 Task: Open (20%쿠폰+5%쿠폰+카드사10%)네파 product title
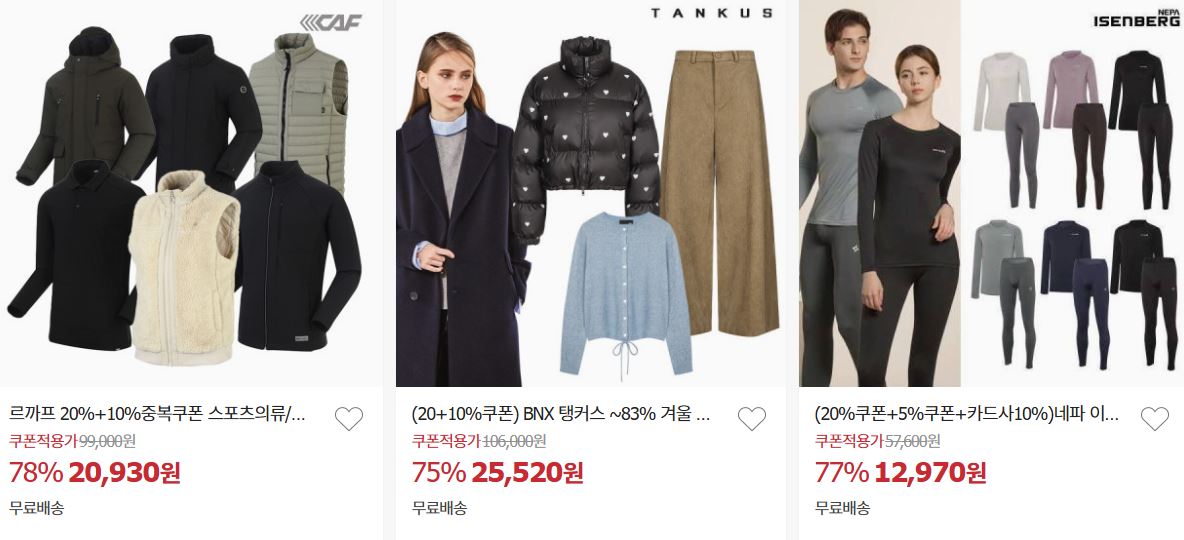(x=967, y=414)
